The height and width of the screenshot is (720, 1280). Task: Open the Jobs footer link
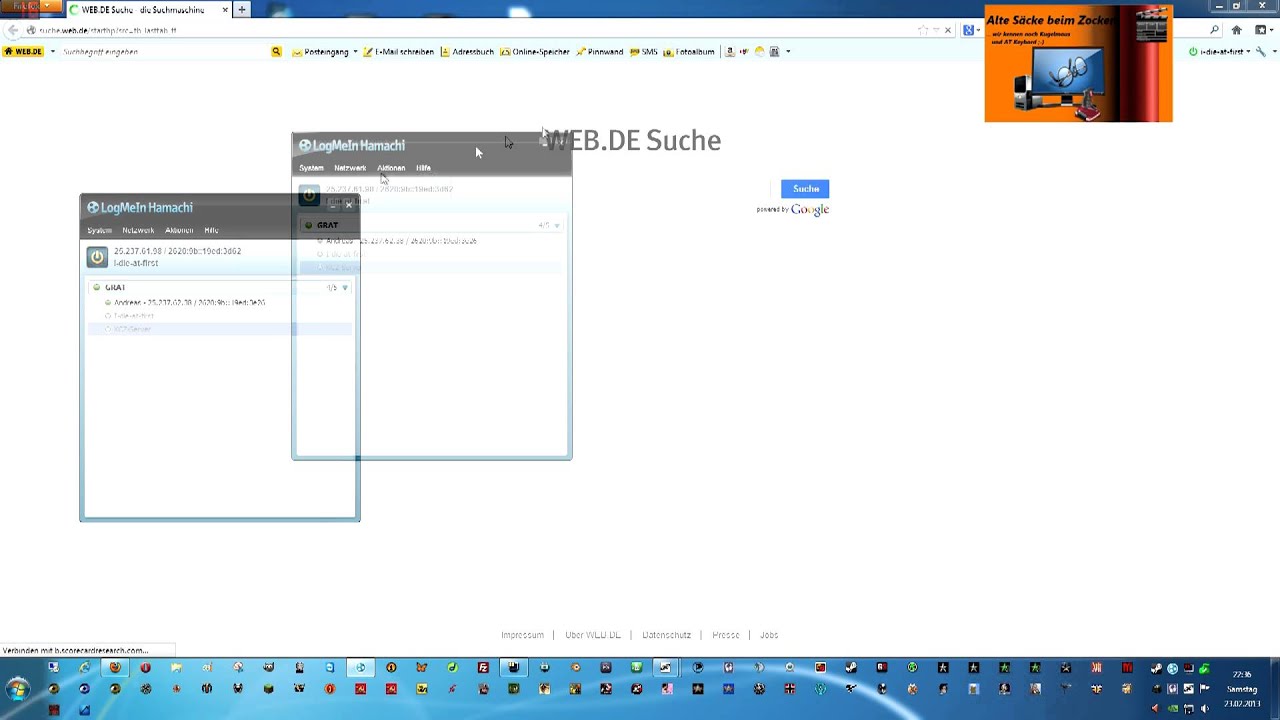pos(769,635)
